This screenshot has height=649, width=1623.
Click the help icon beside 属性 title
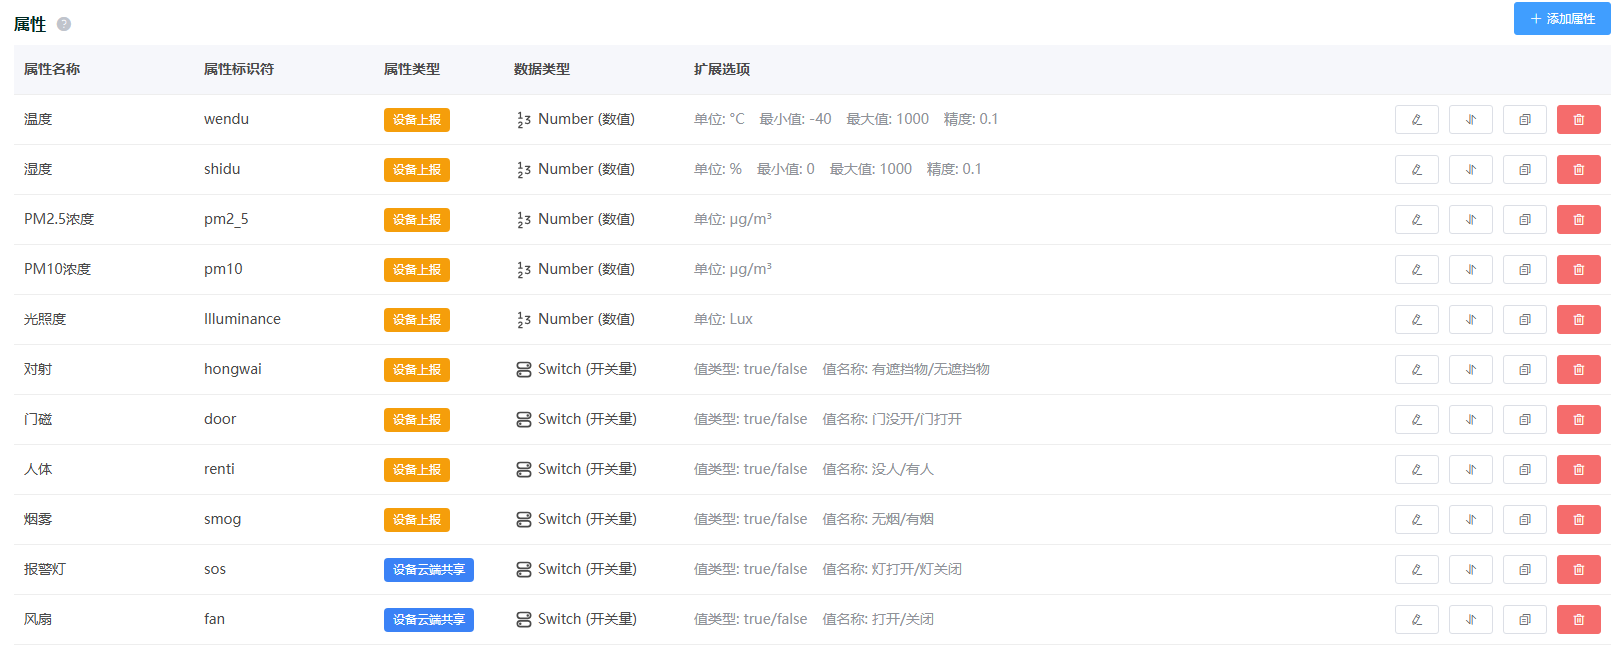coord(64,24)
